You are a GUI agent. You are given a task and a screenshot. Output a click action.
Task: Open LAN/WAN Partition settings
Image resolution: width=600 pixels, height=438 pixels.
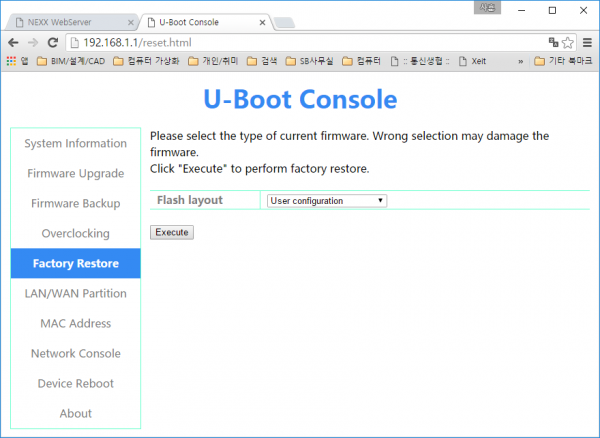tap(75, 293)
